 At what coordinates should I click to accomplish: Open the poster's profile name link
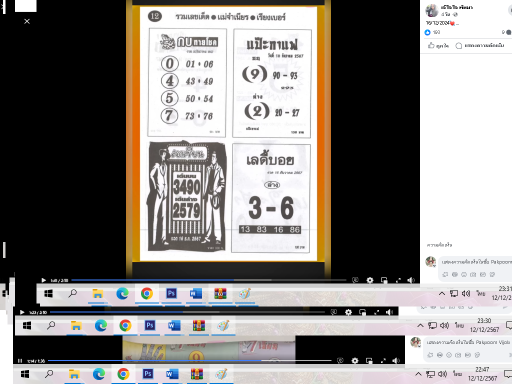[x=457, y=7]
